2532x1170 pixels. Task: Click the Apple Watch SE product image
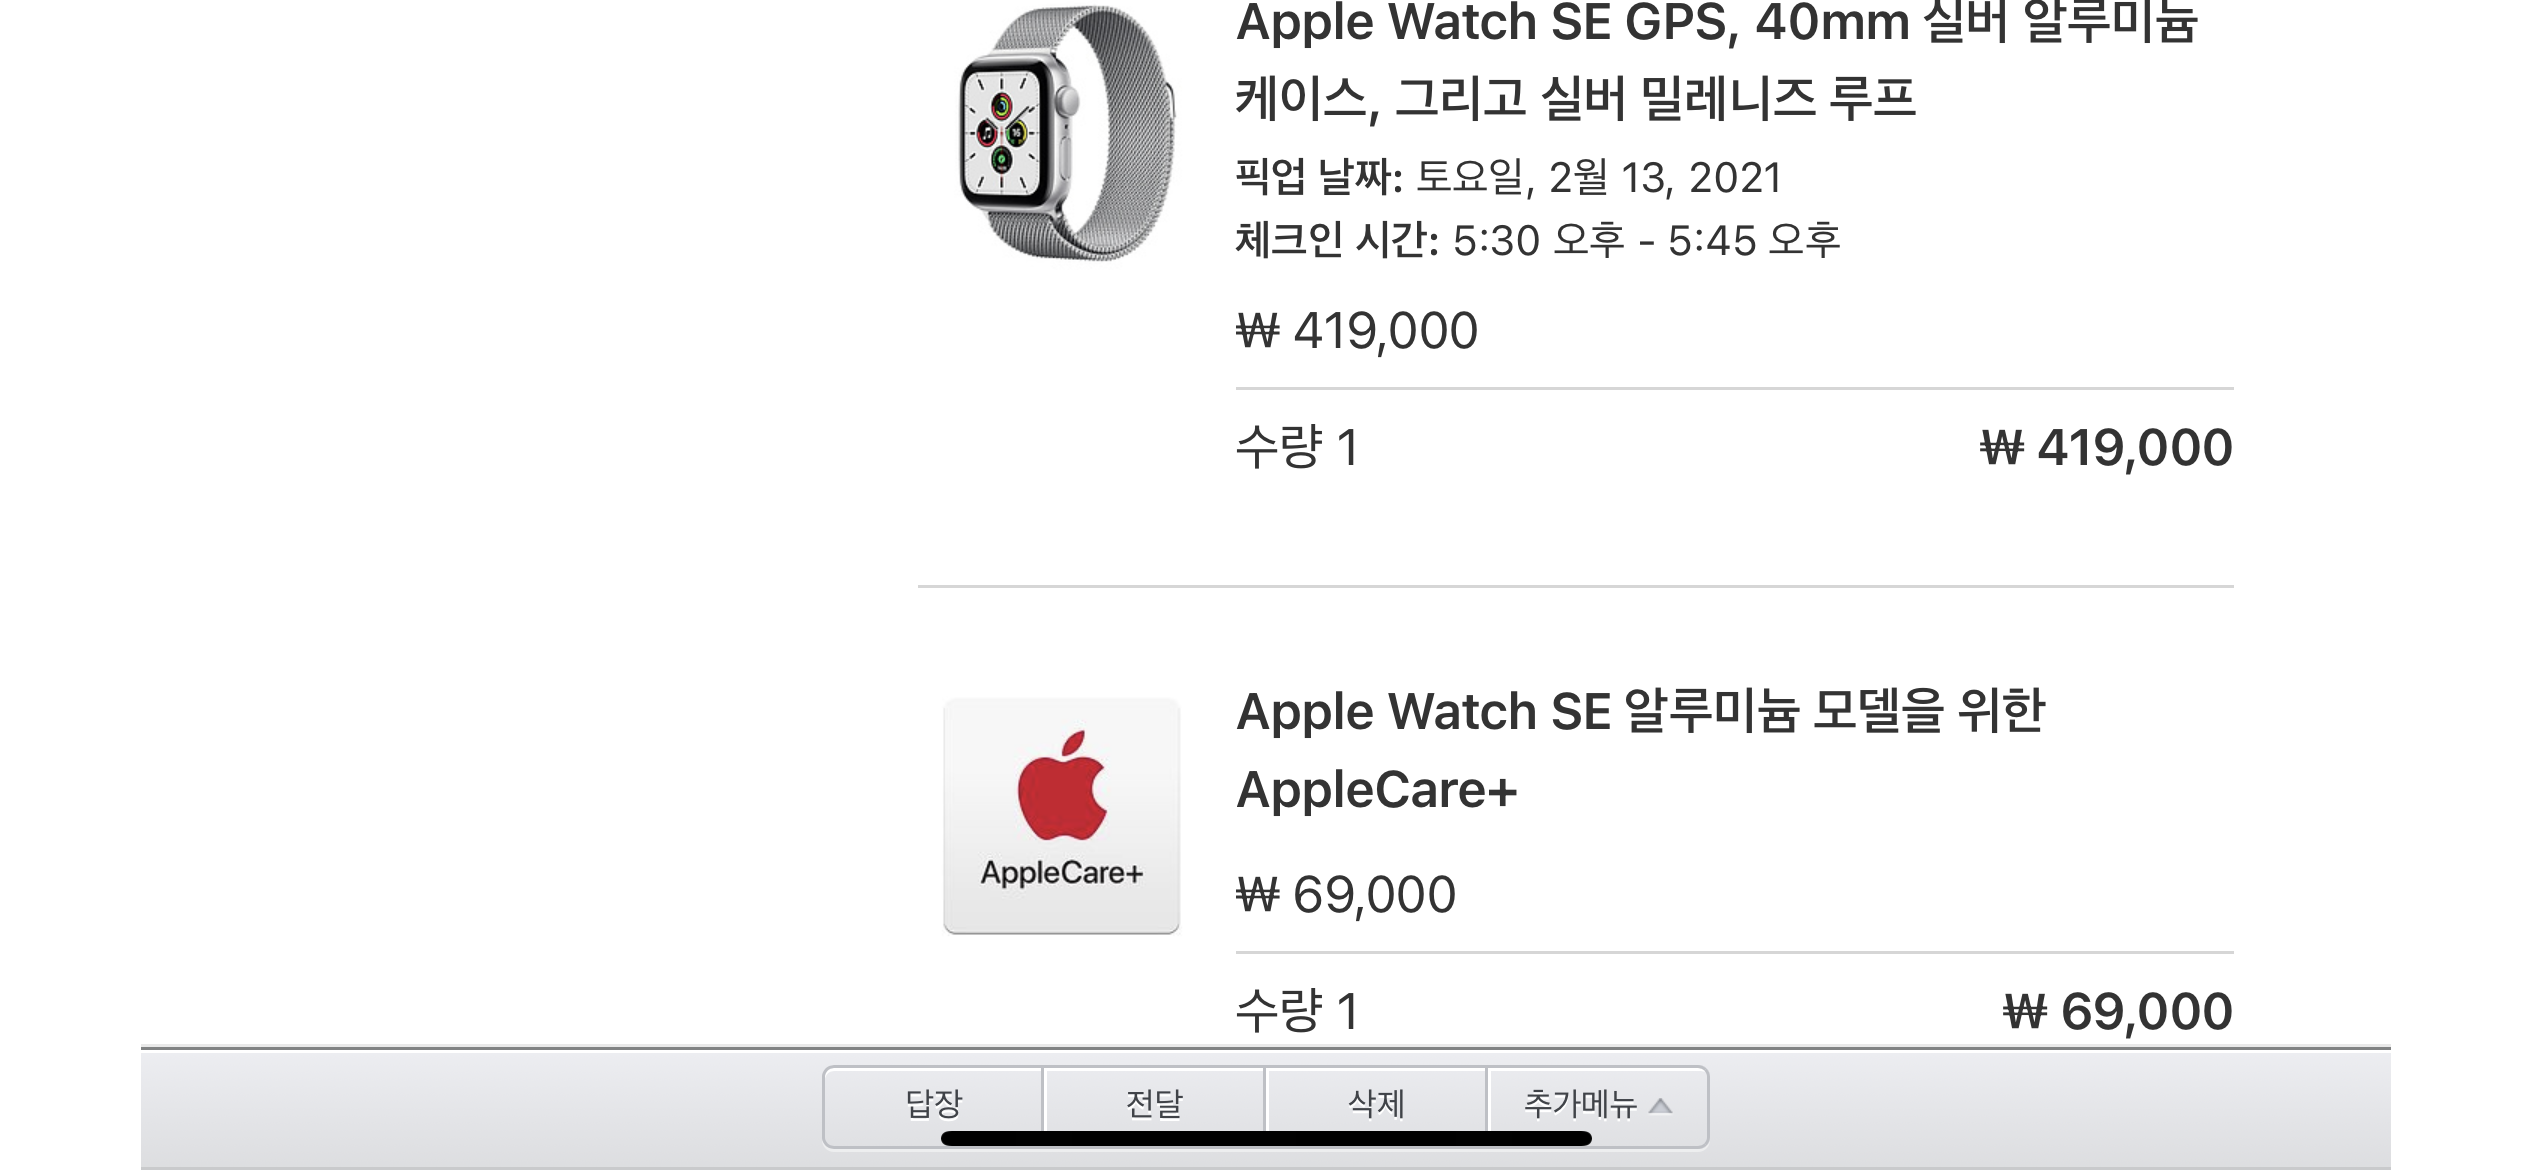pos(1066,133)
